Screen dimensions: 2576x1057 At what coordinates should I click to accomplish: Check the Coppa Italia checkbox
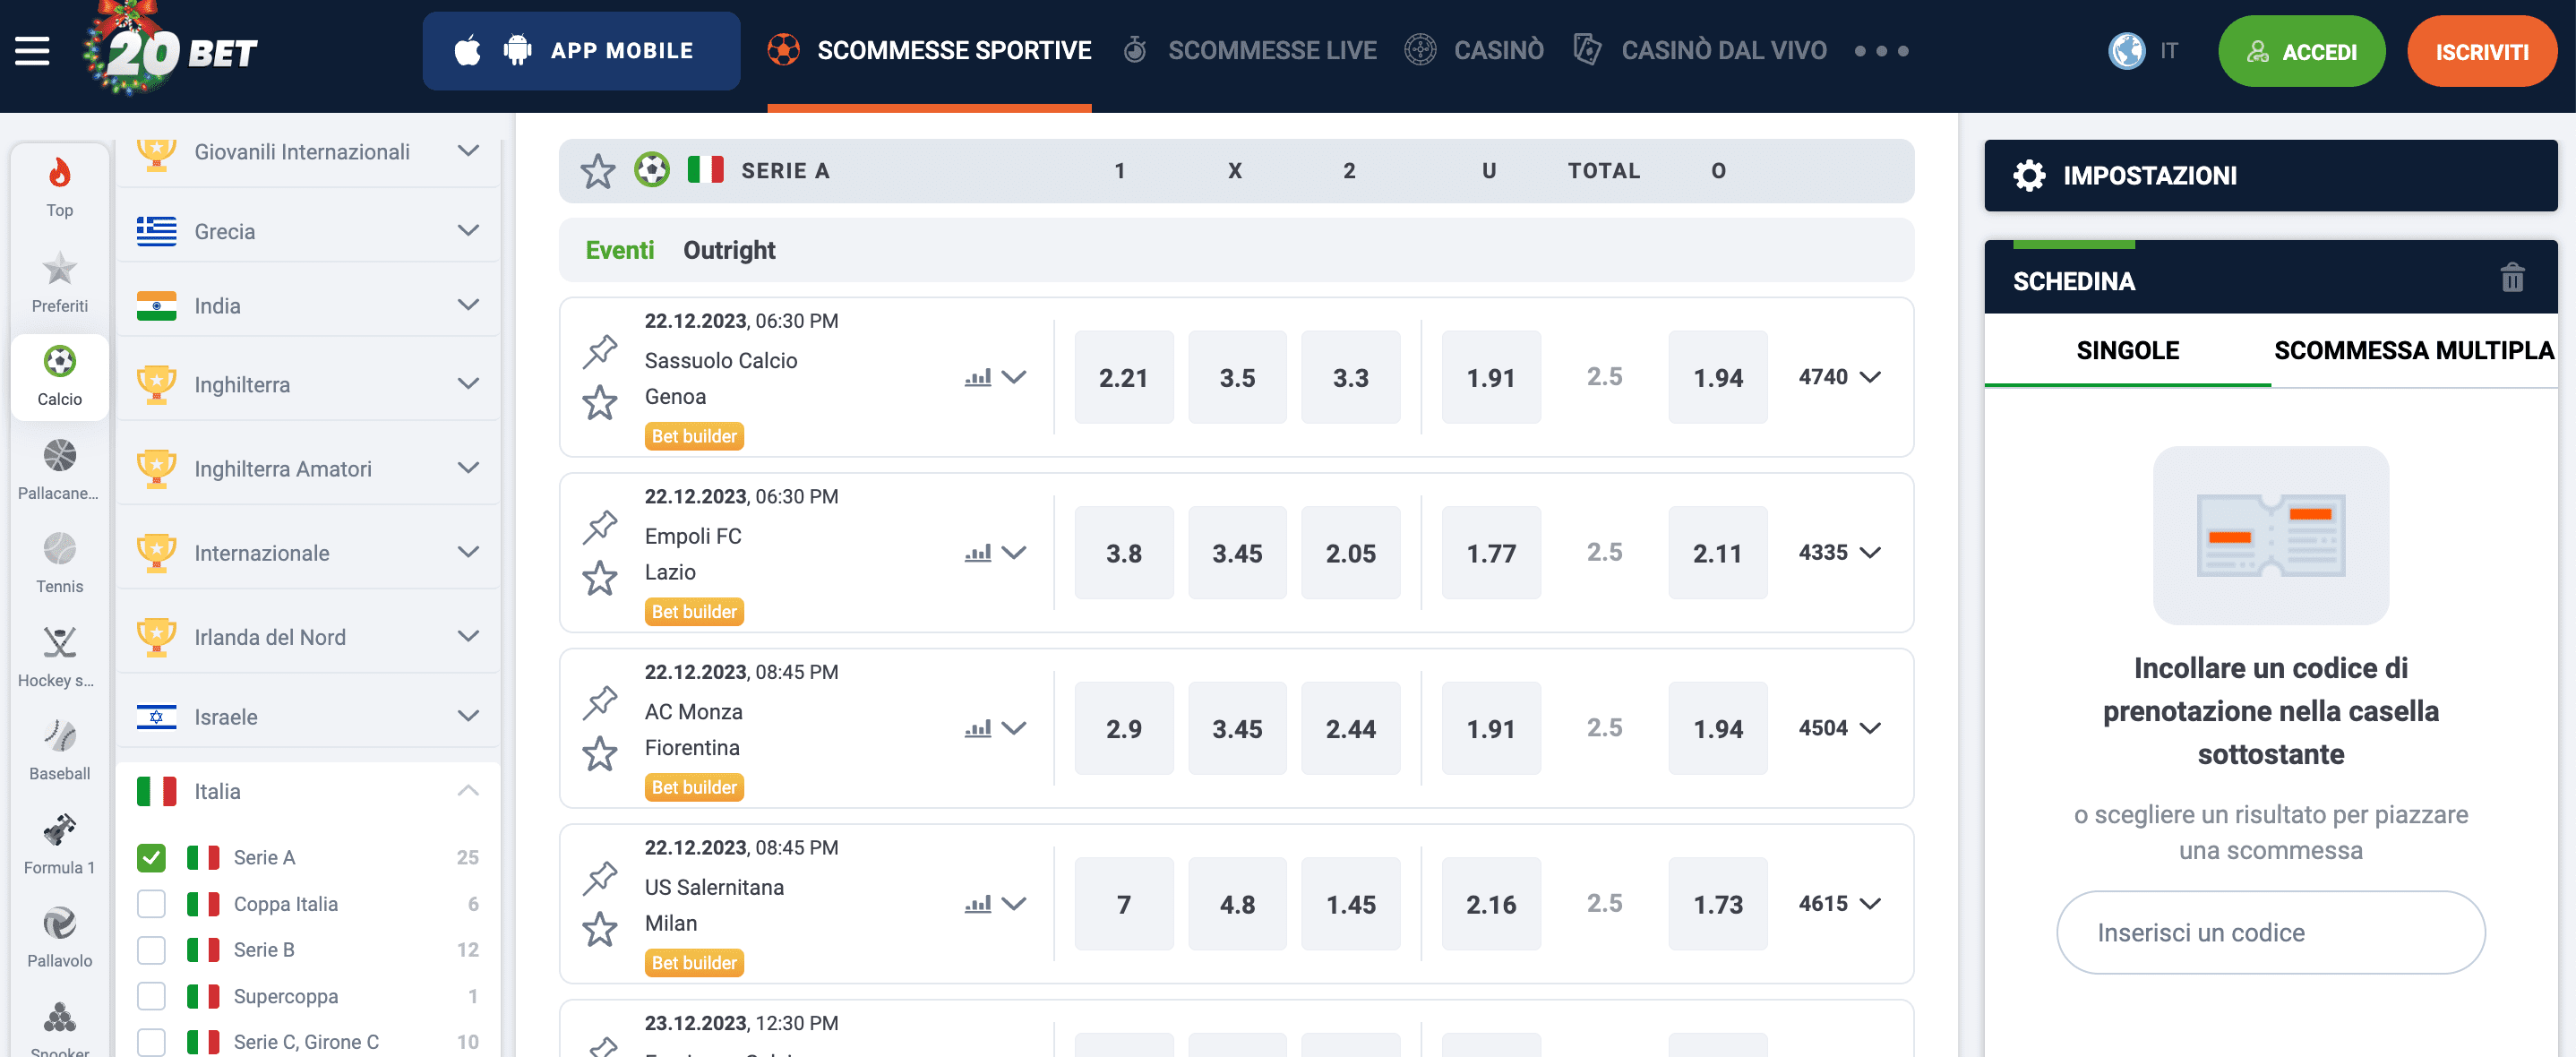tap(151, 904)
